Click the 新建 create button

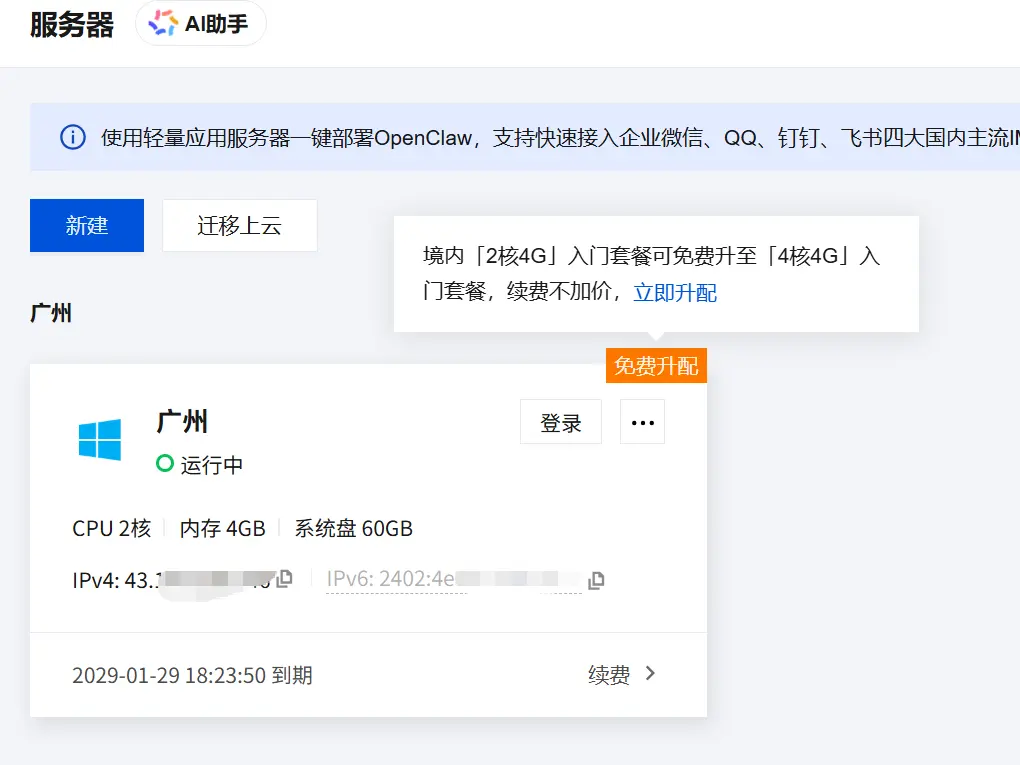87,225
